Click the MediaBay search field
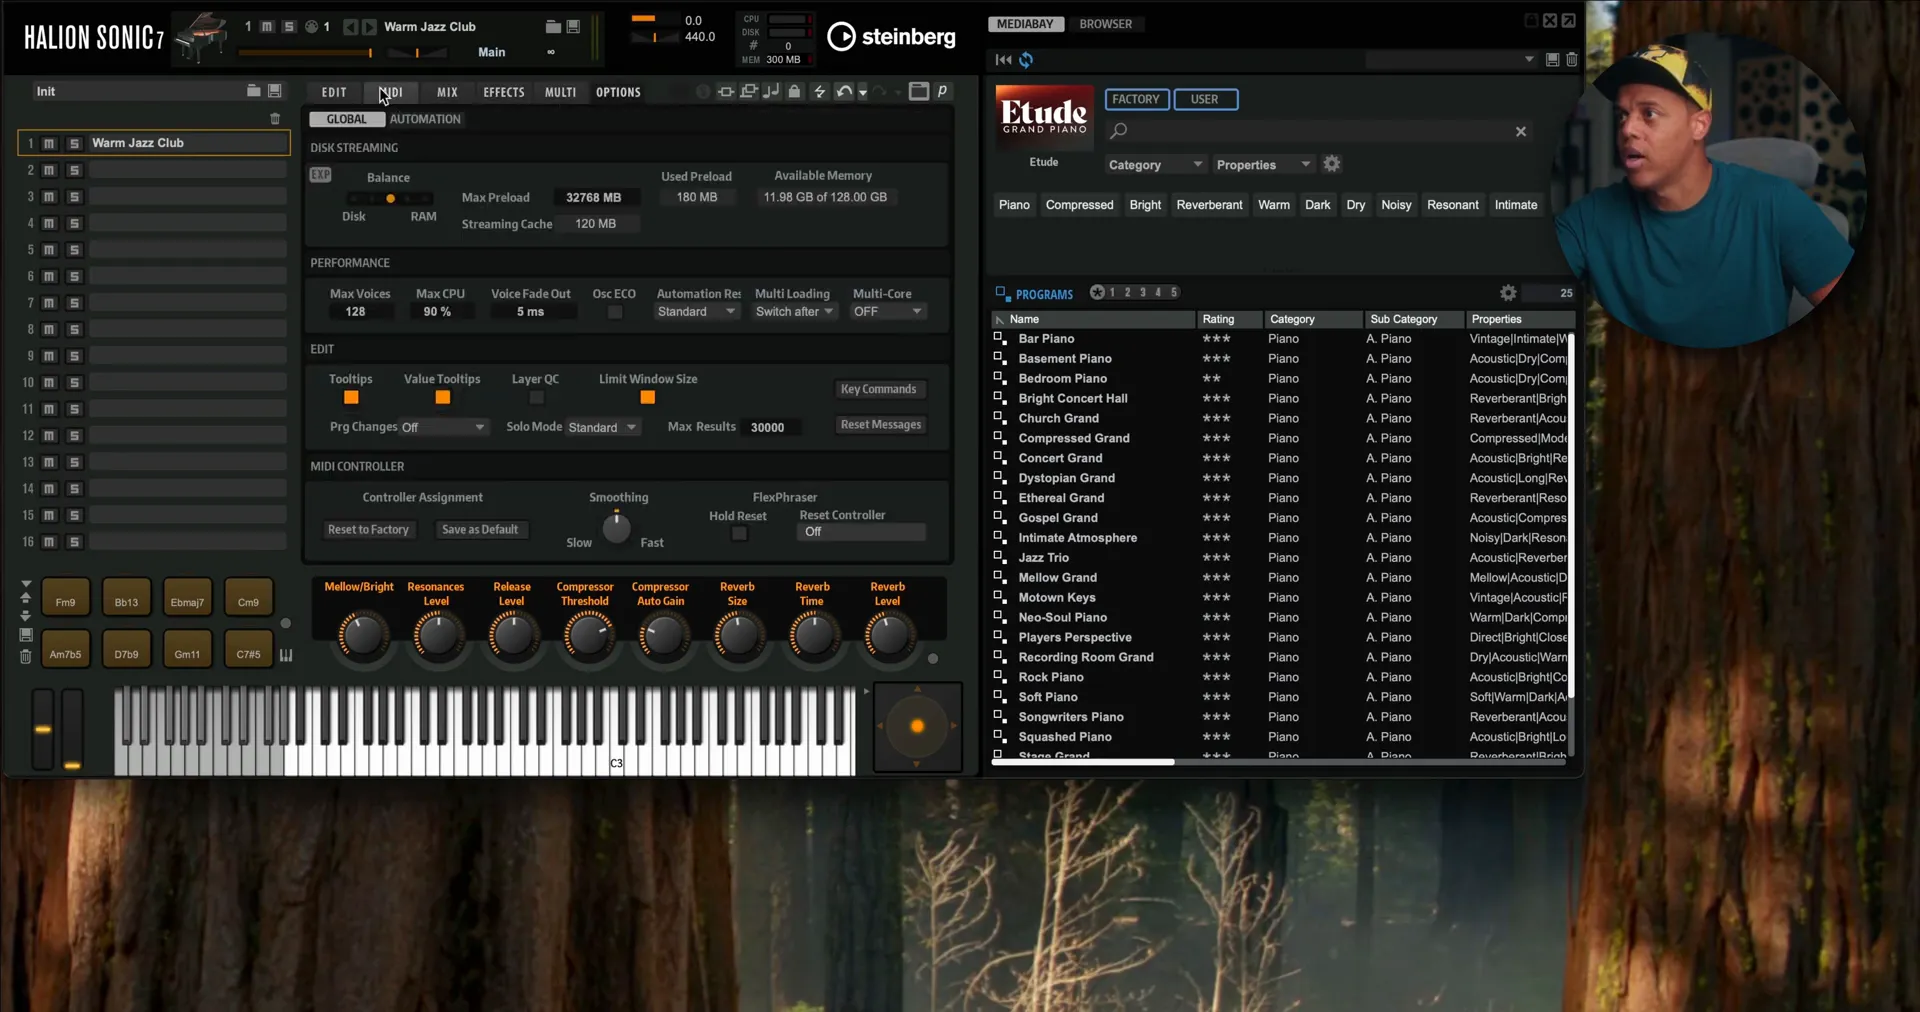Screen dimensions: 1920x1012 click(x=1318, y=131)
